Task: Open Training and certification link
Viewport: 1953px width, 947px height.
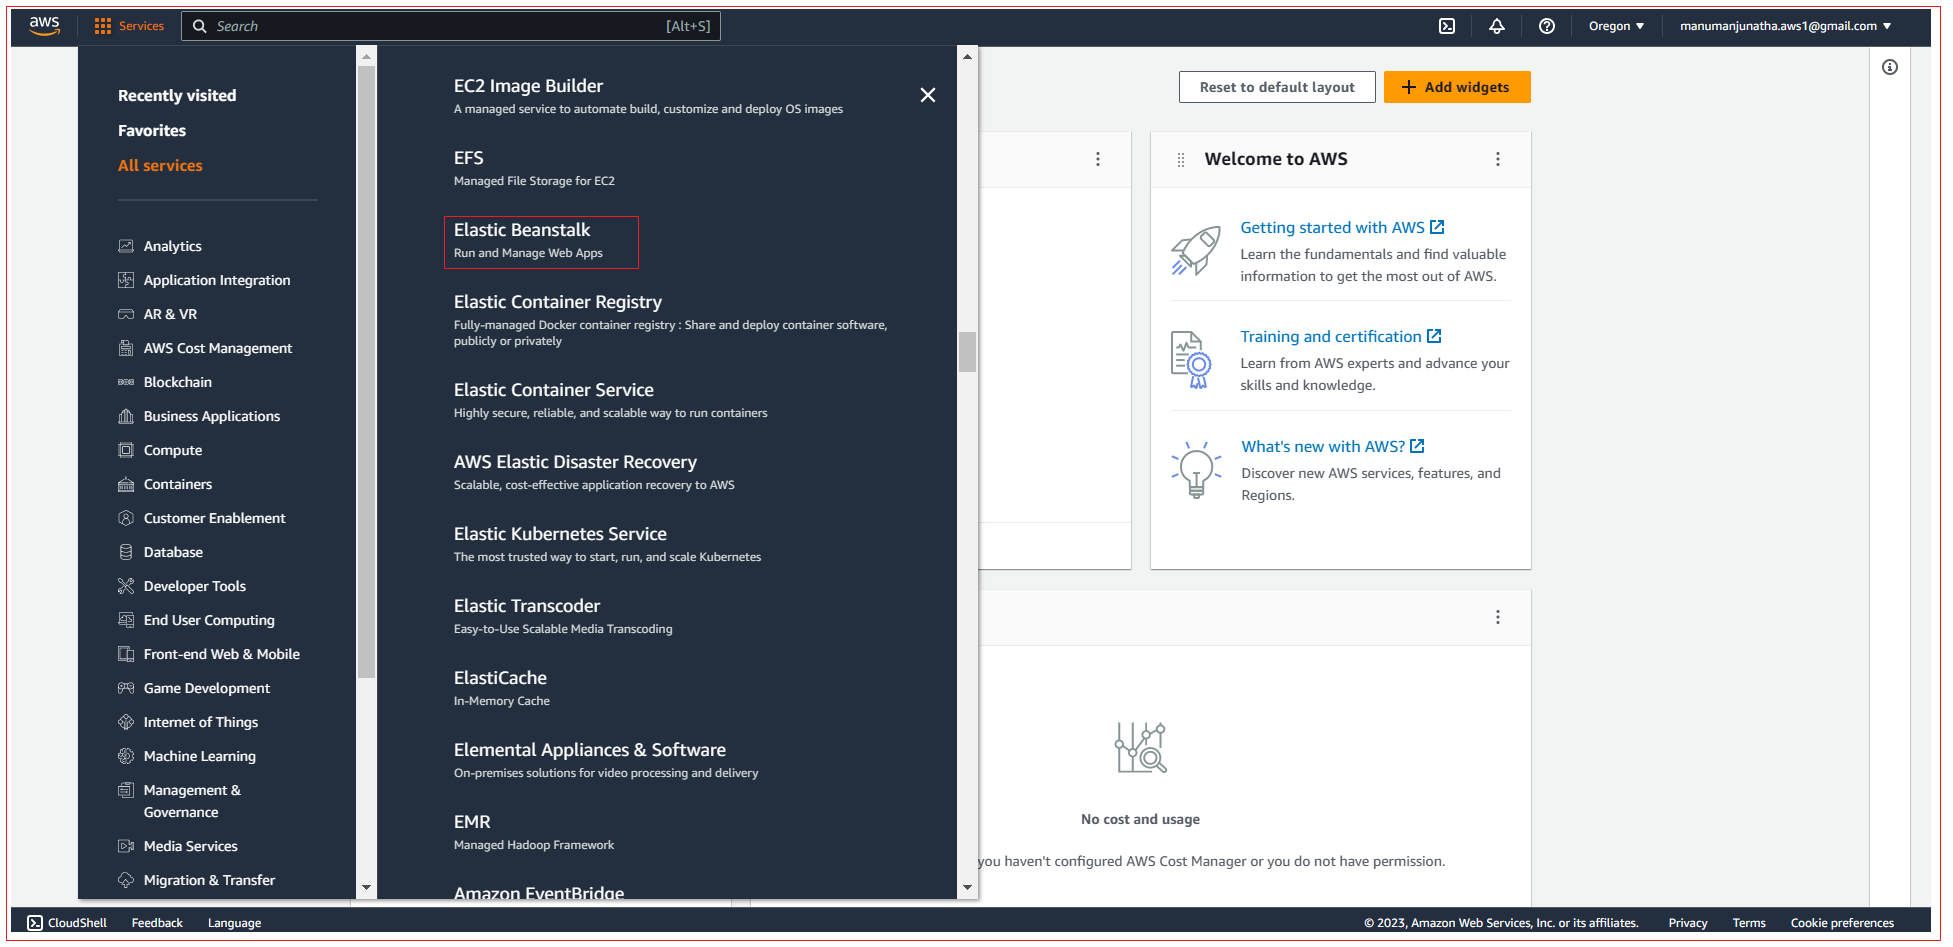Action: click(1341, 337)
